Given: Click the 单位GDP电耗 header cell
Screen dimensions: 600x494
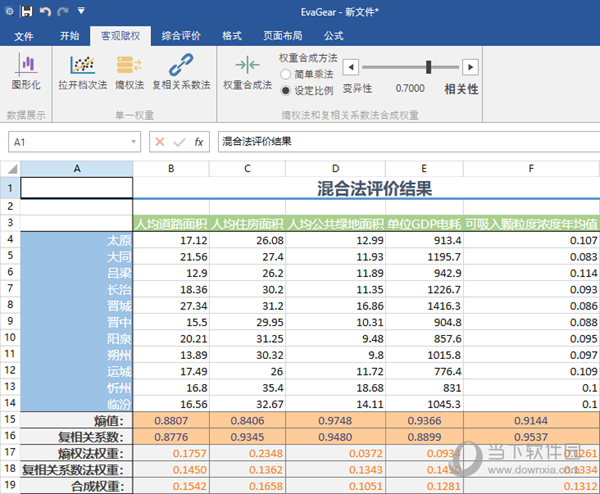Looking at the screenshot, I should pos(424,224).
